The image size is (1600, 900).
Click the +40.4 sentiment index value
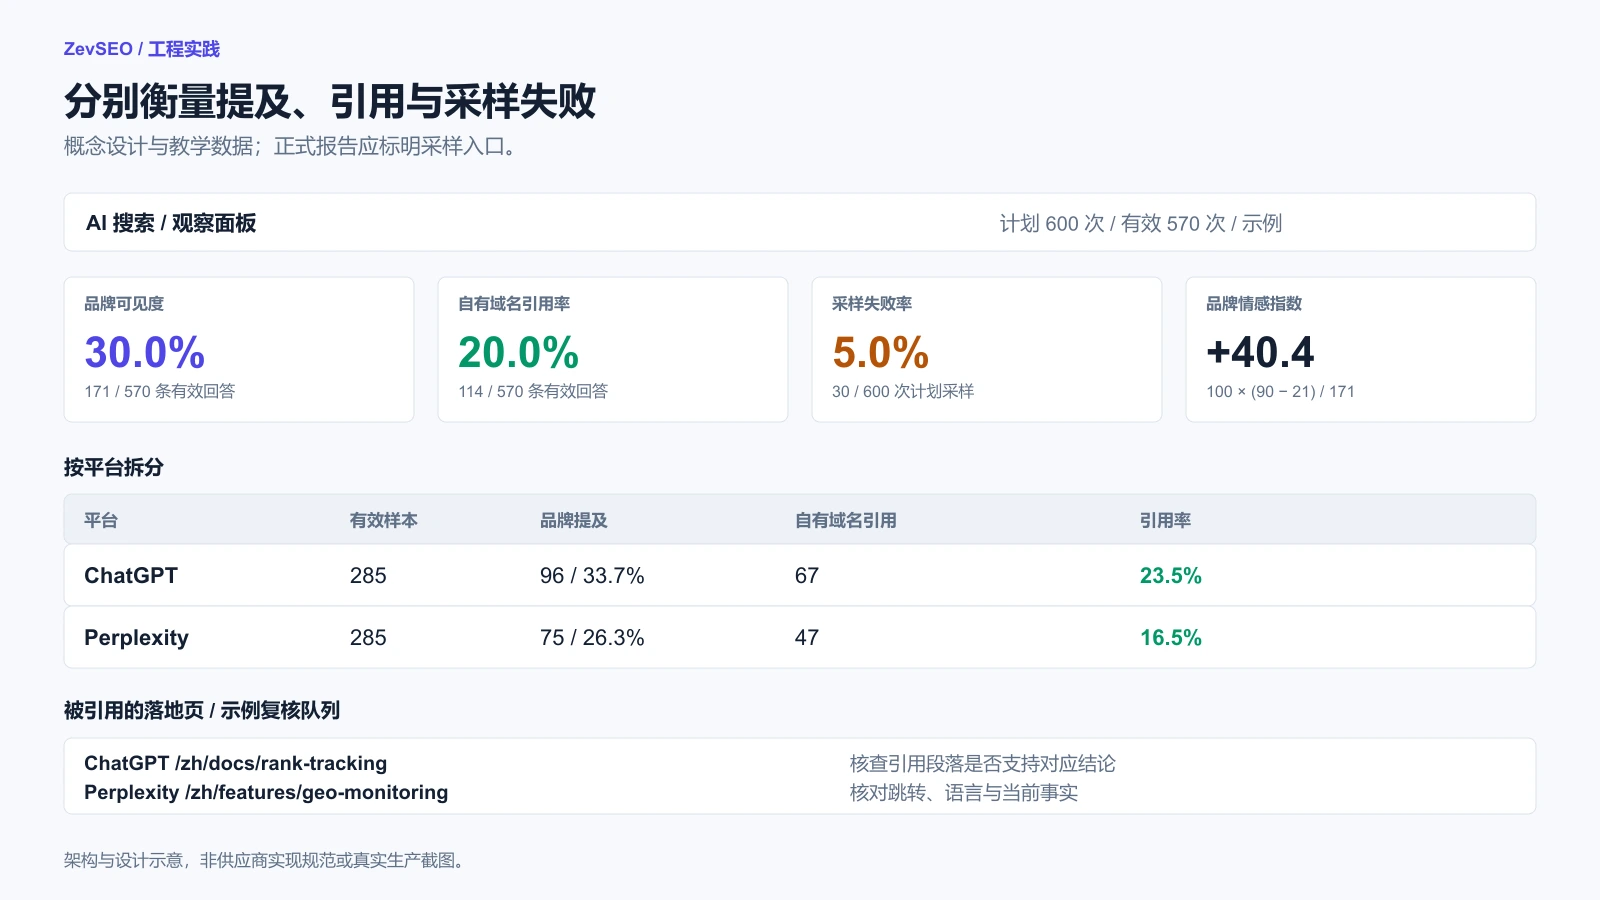tap(1260, 352)
